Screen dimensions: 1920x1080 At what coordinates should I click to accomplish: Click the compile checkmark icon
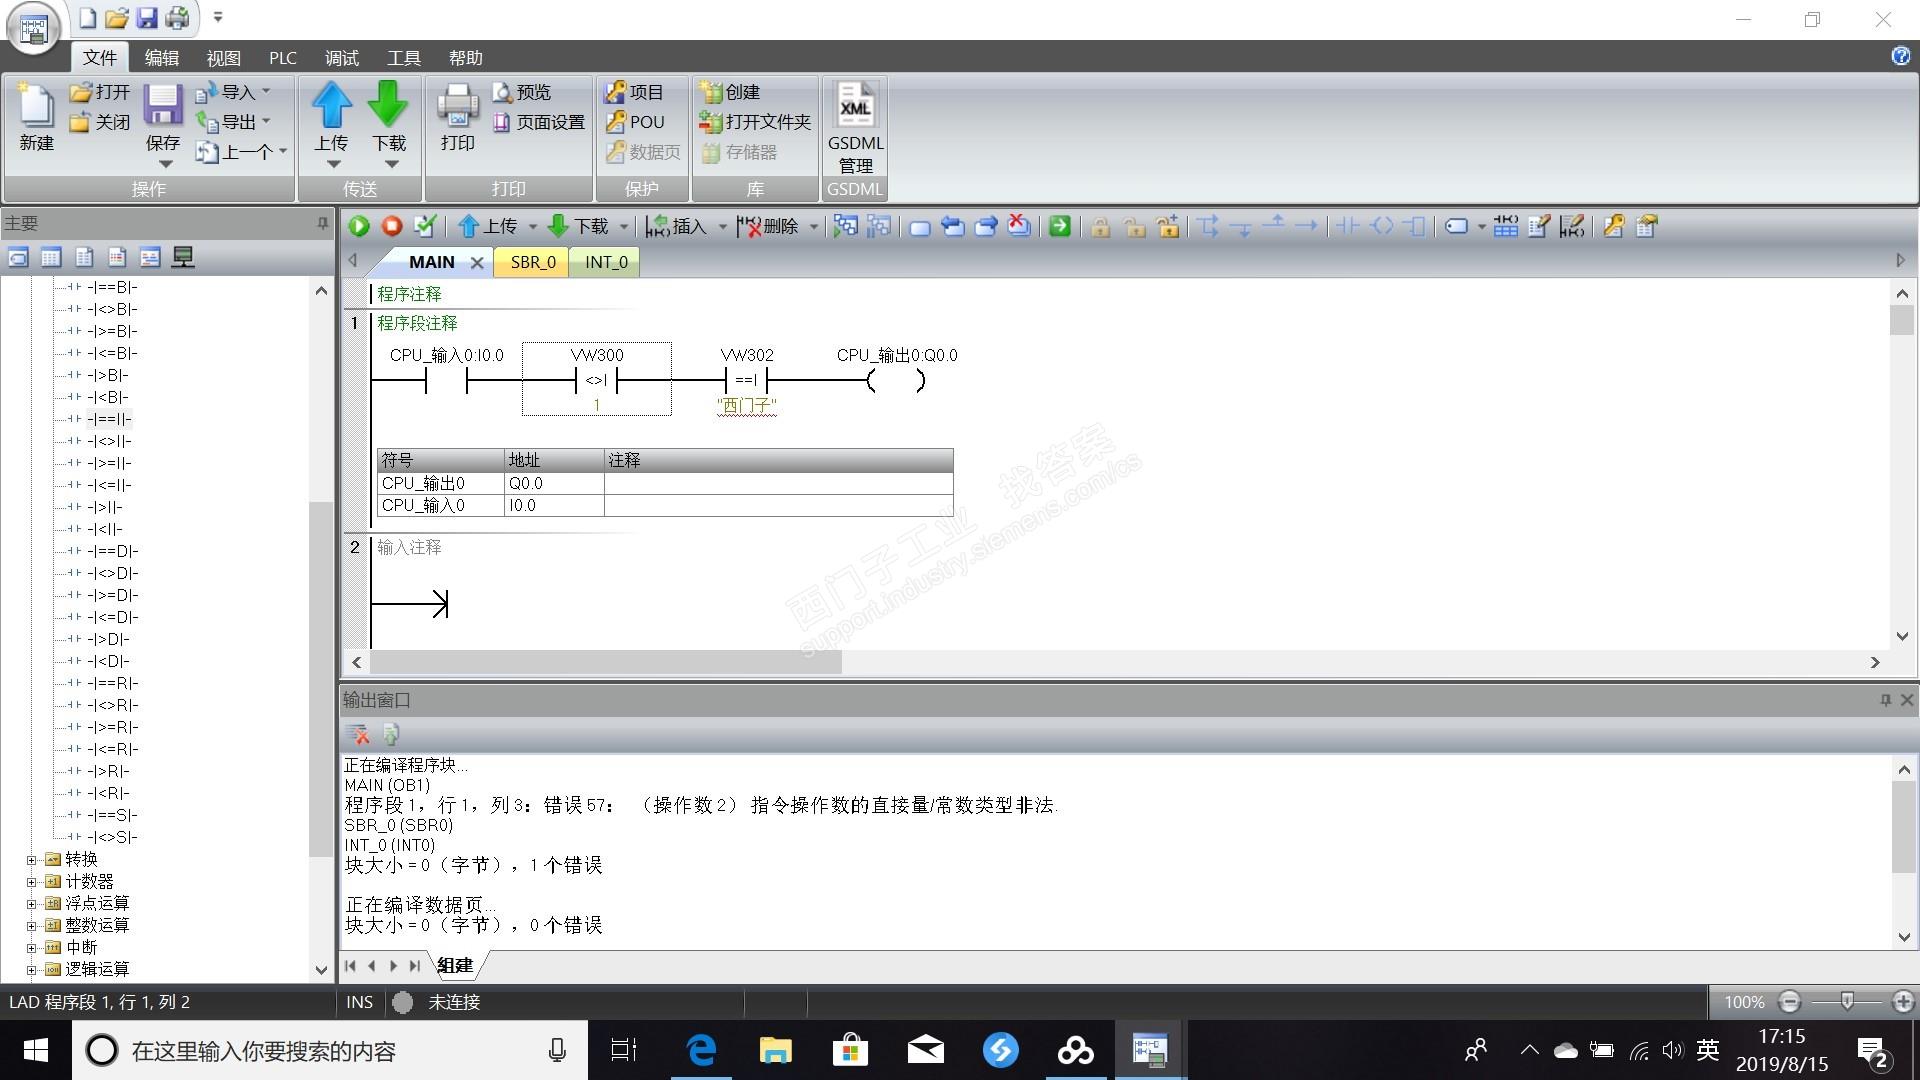pyautogui.click(x=425, y=227)
